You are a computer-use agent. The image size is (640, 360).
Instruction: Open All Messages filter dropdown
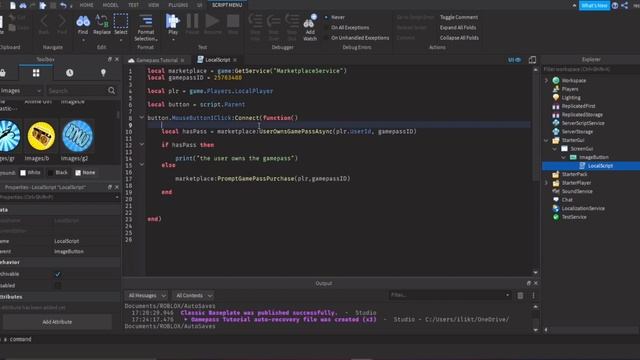tap(147, 296)
